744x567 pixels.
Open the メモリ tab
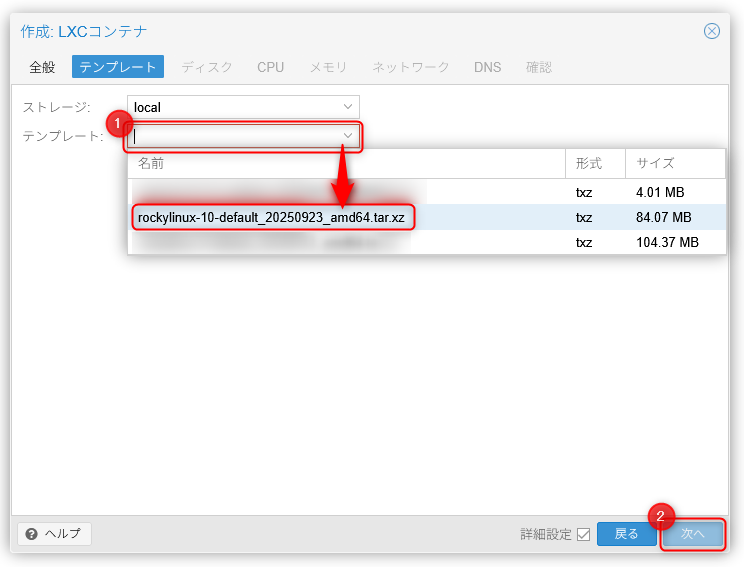coord(328,67)
